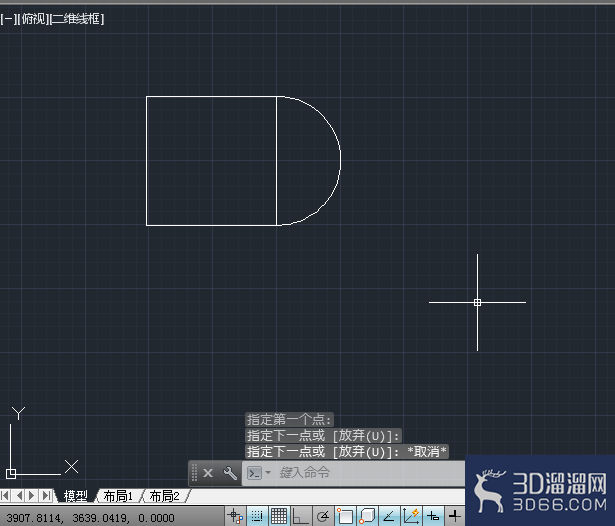Toggle Grid Display status button
This screenshot has height=526, width=615.
click(x=279, y=516)
